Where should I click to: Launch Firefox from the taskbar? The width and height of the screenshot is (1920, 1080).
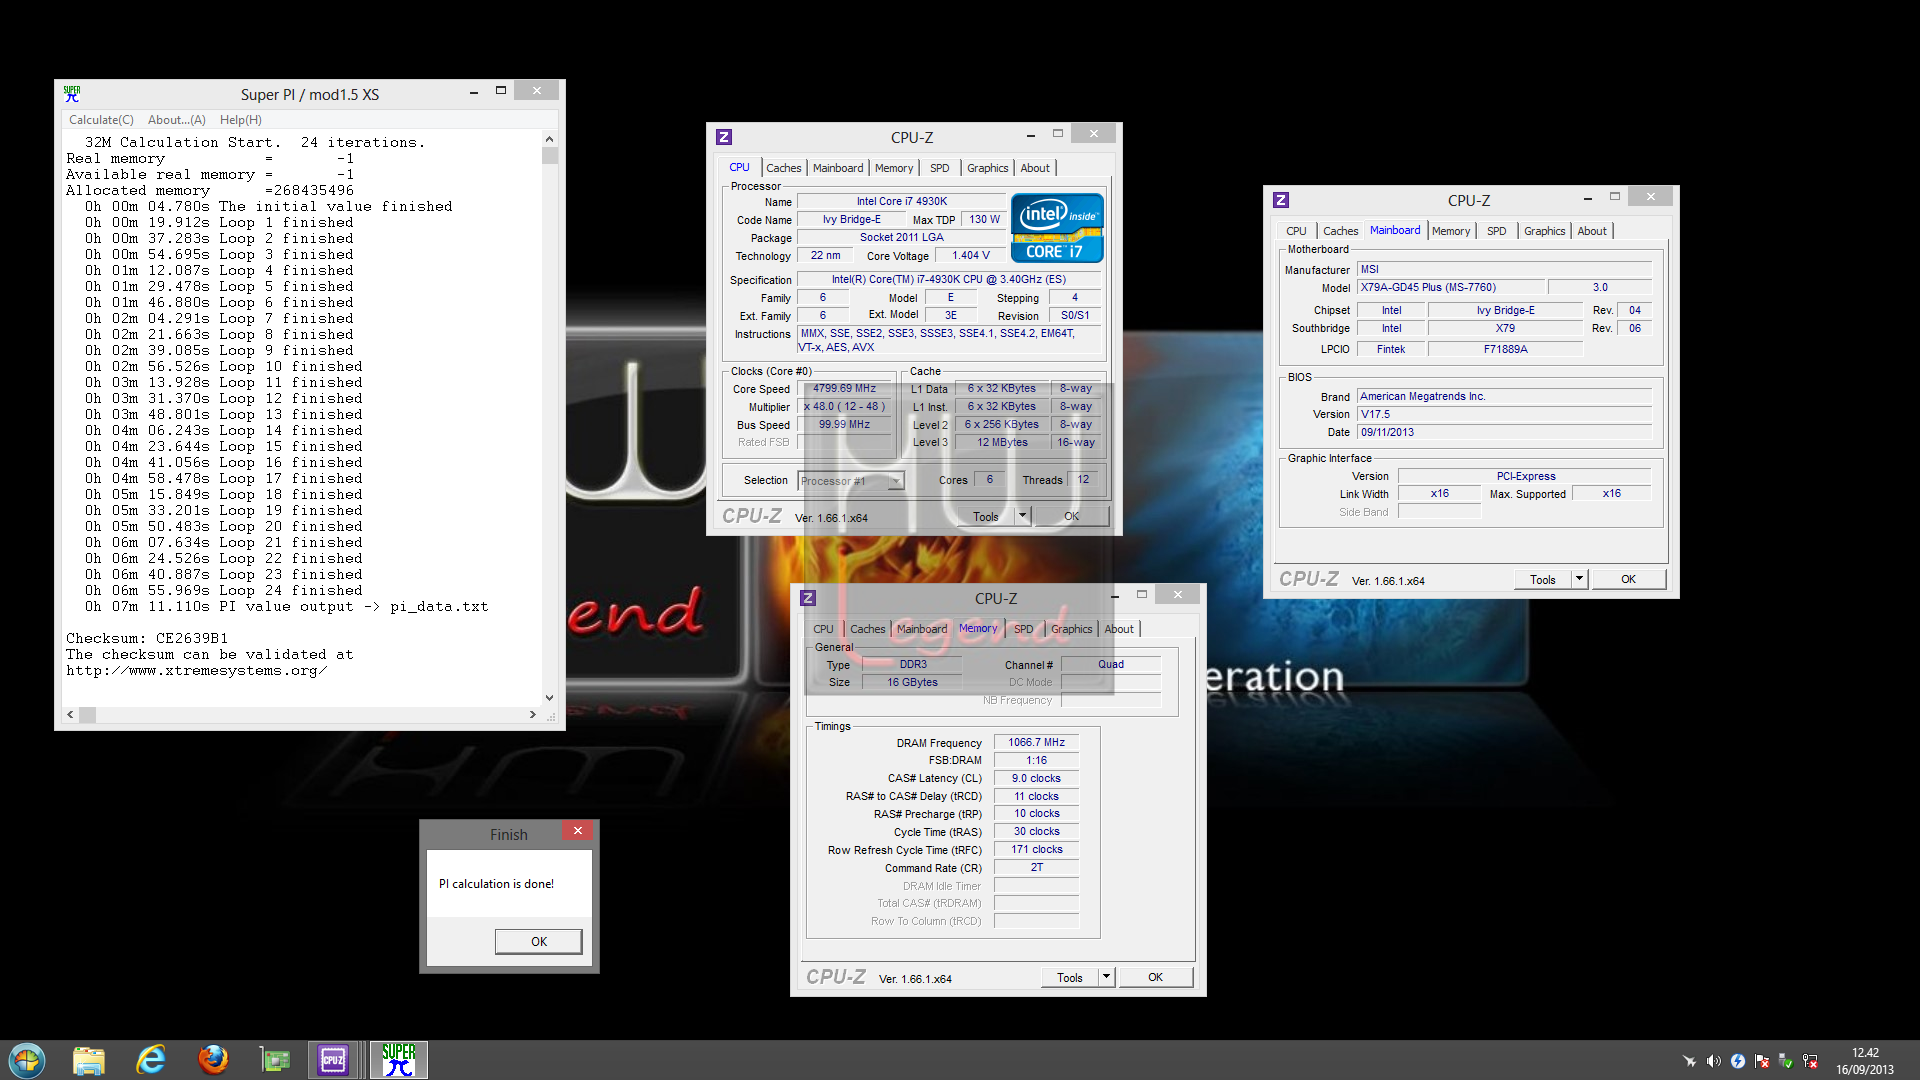[213, 1060]
